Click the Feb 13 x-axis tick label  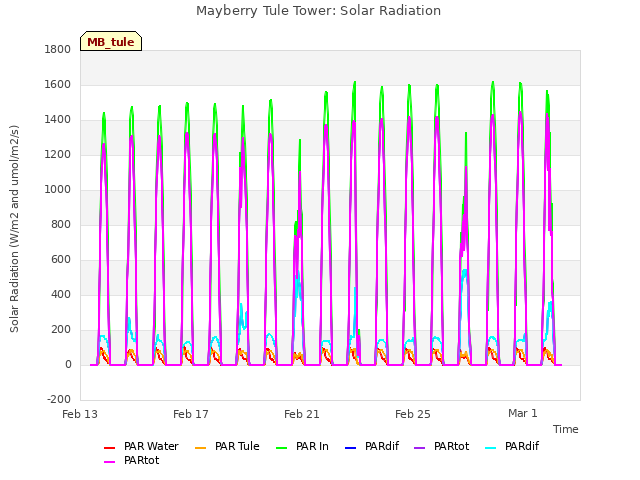pyautogui.click(x=80, y=414)
